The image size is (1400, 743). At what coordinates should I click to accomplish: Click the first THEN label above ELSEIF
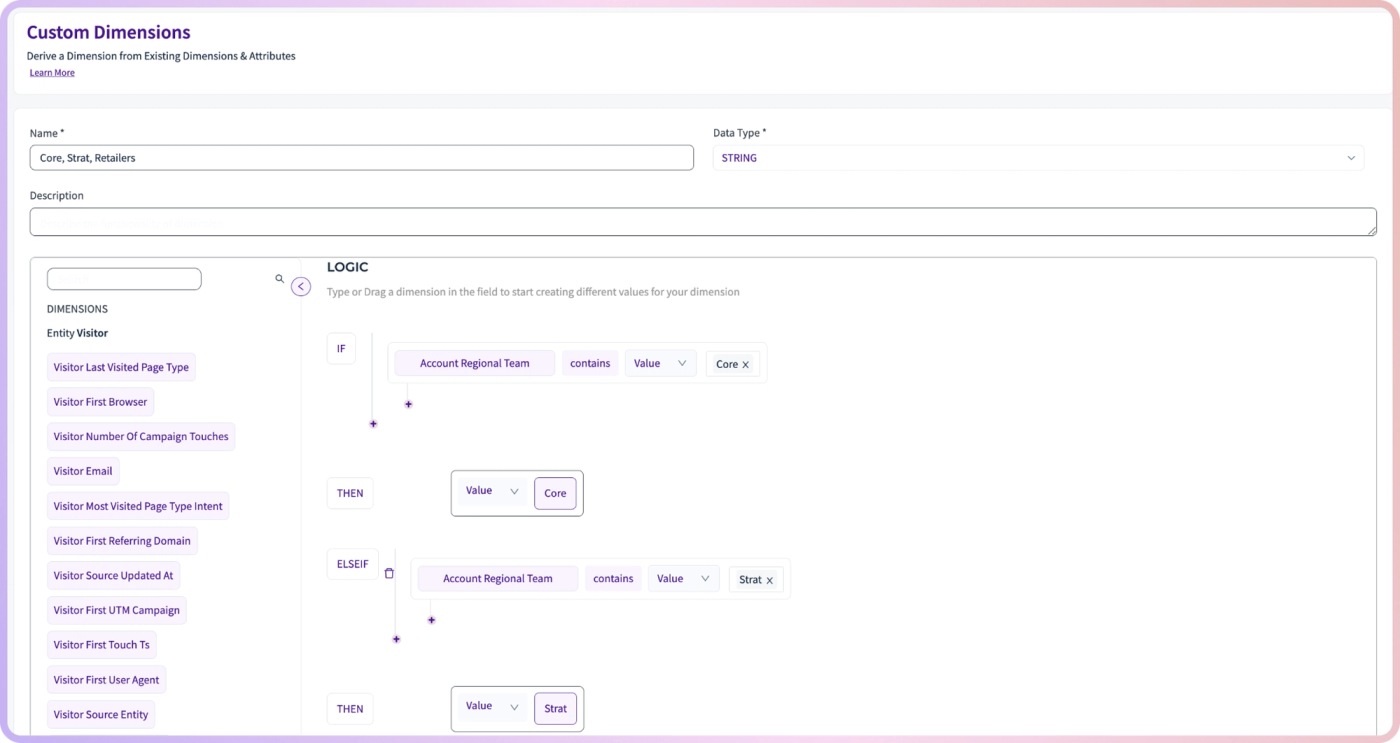click(x=350, y=493)
